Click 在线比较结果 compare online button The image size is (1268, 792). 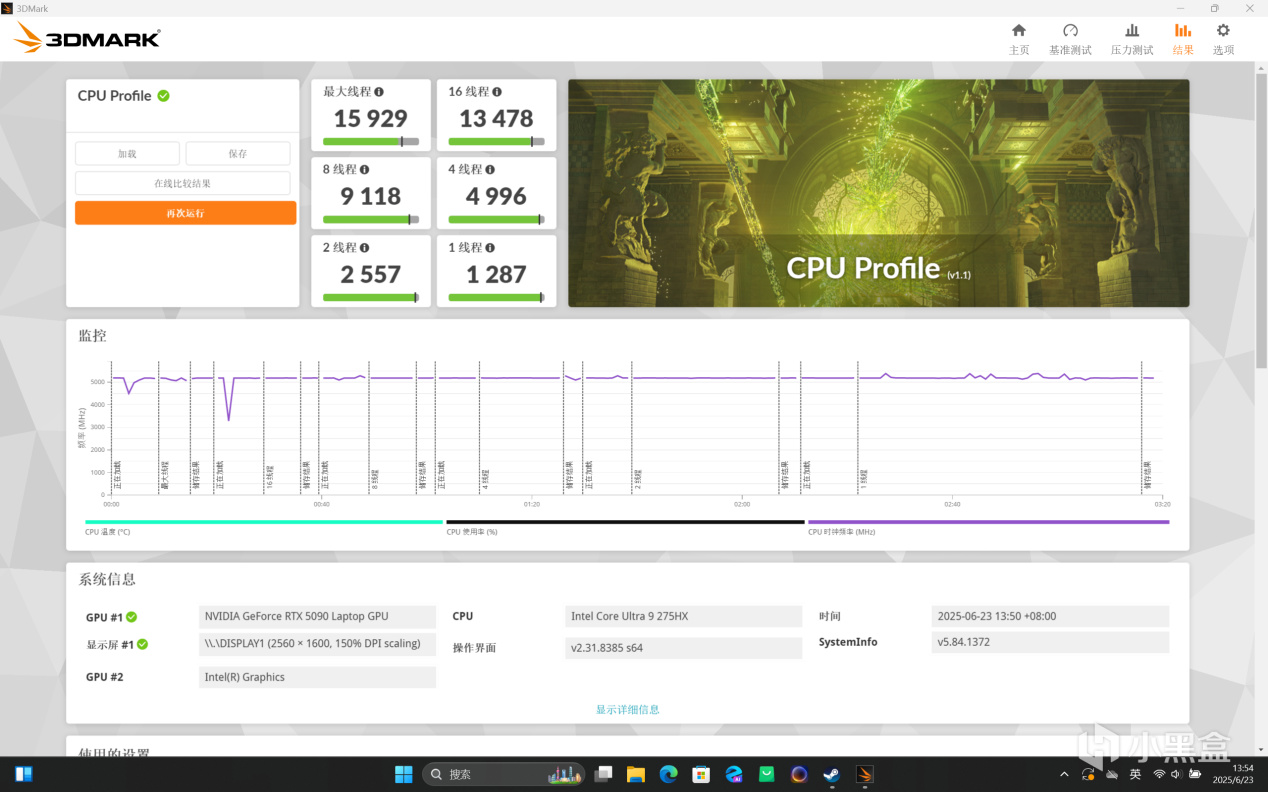point(183,183)
